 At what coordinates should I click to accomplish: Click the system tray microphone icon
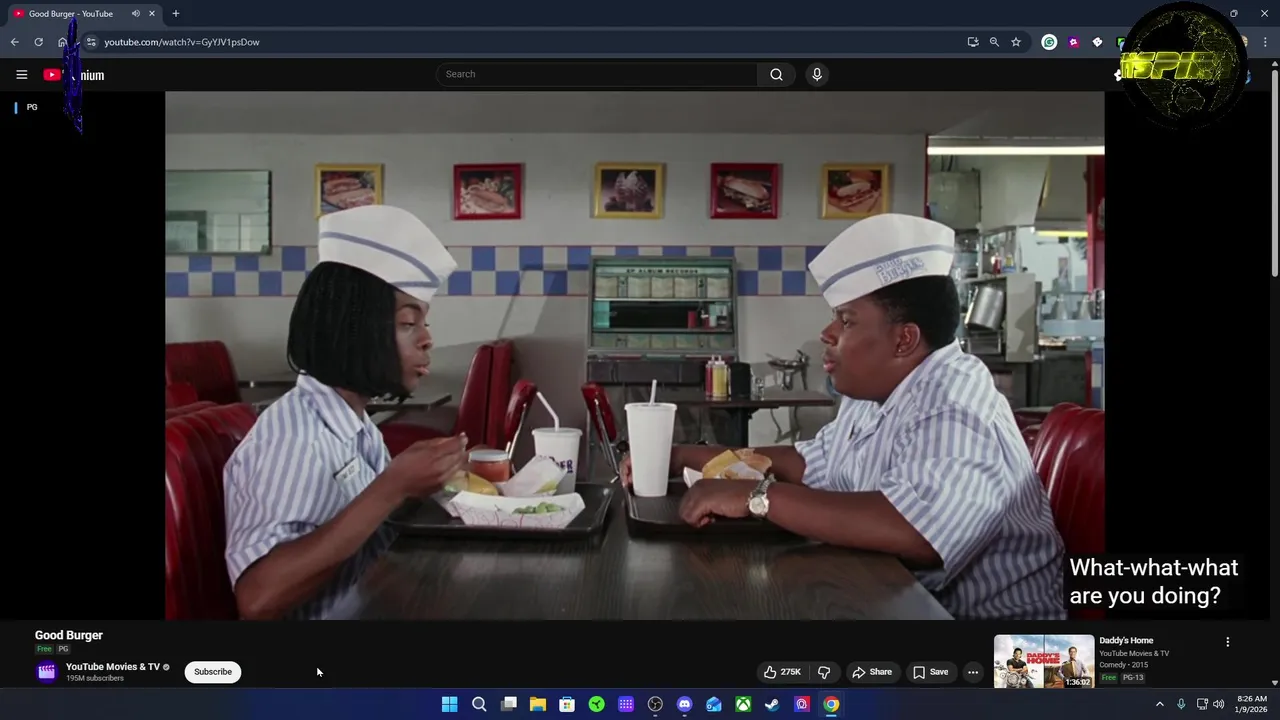(1181, 704)
